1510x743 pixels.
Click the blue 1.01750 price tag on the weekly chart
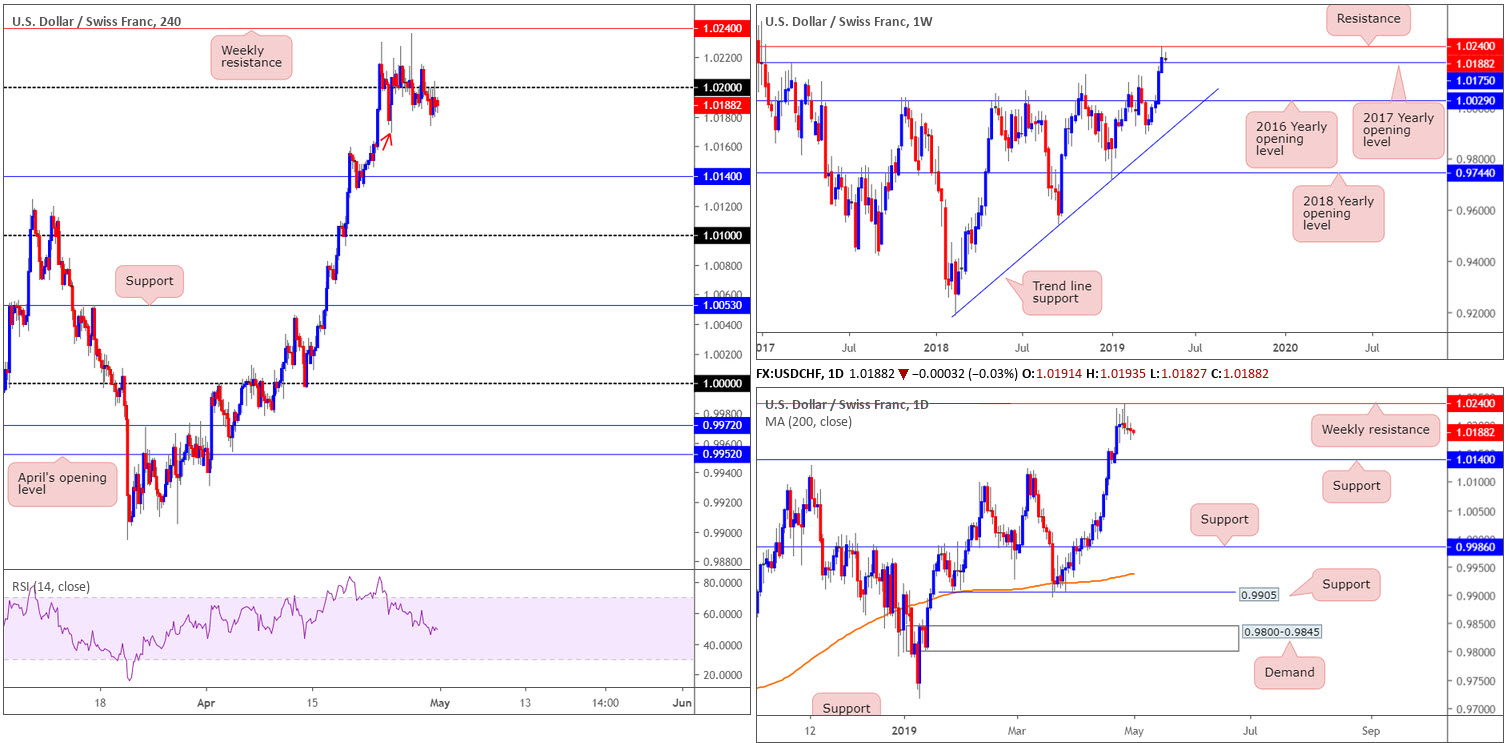(1477, 79)
